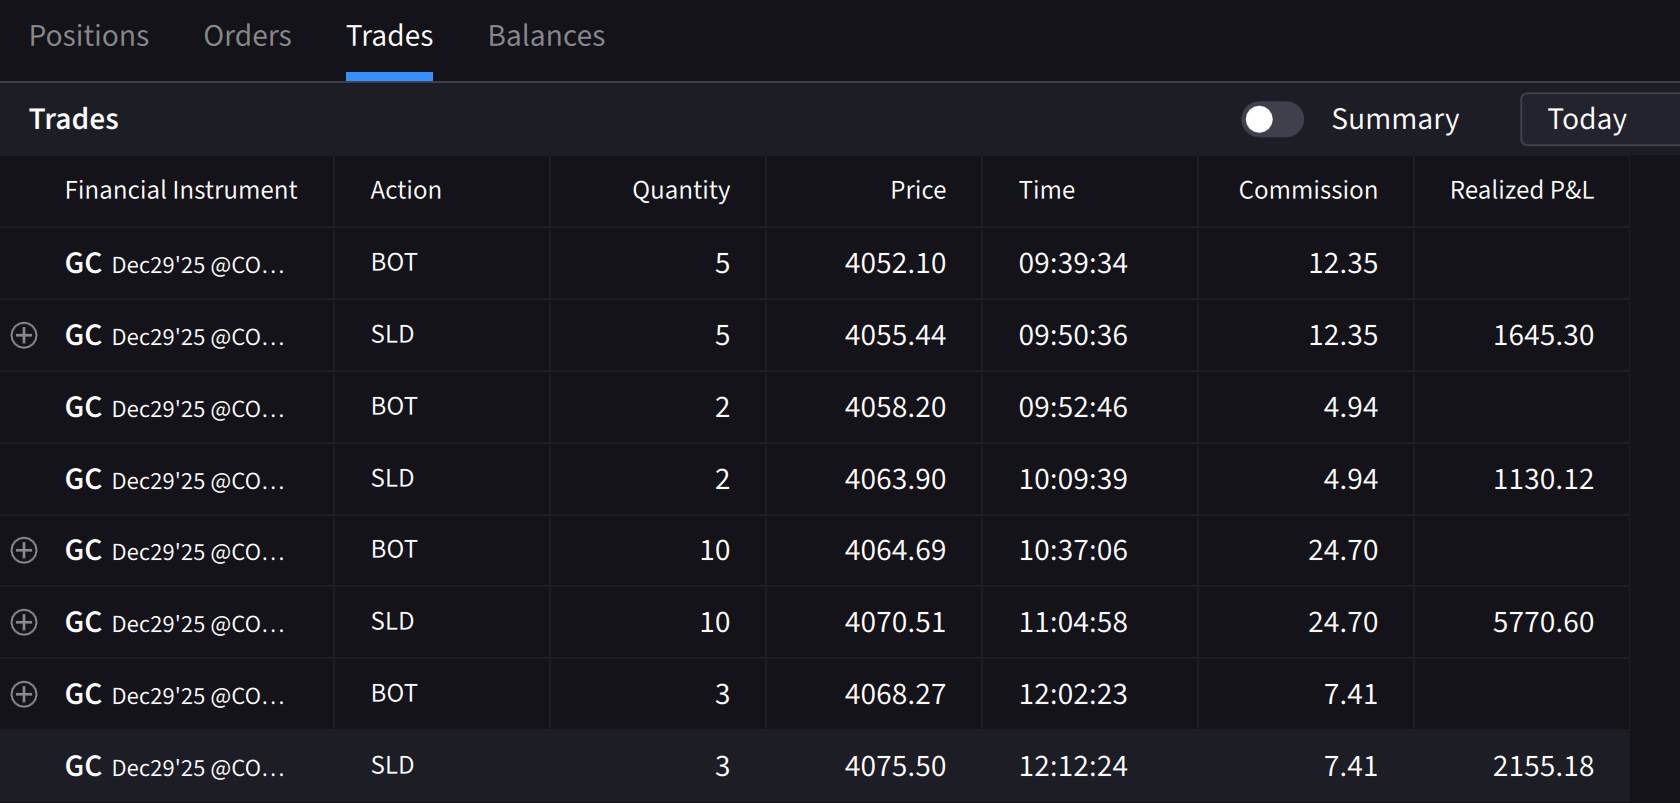Screen dimensions: 1680x803
Task: Expand the SLD trade at 11:04:58
Action: click(24, 622)
